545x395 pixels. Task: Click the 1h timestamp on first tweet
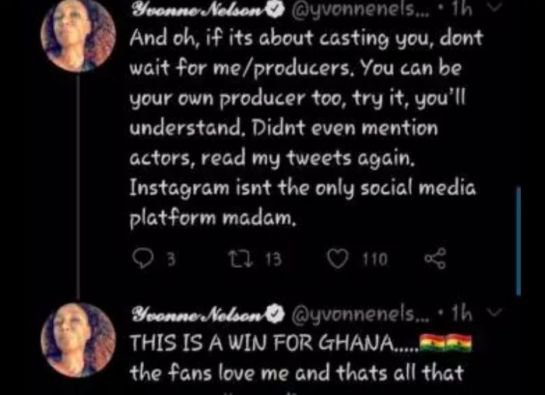click(462, 10)
